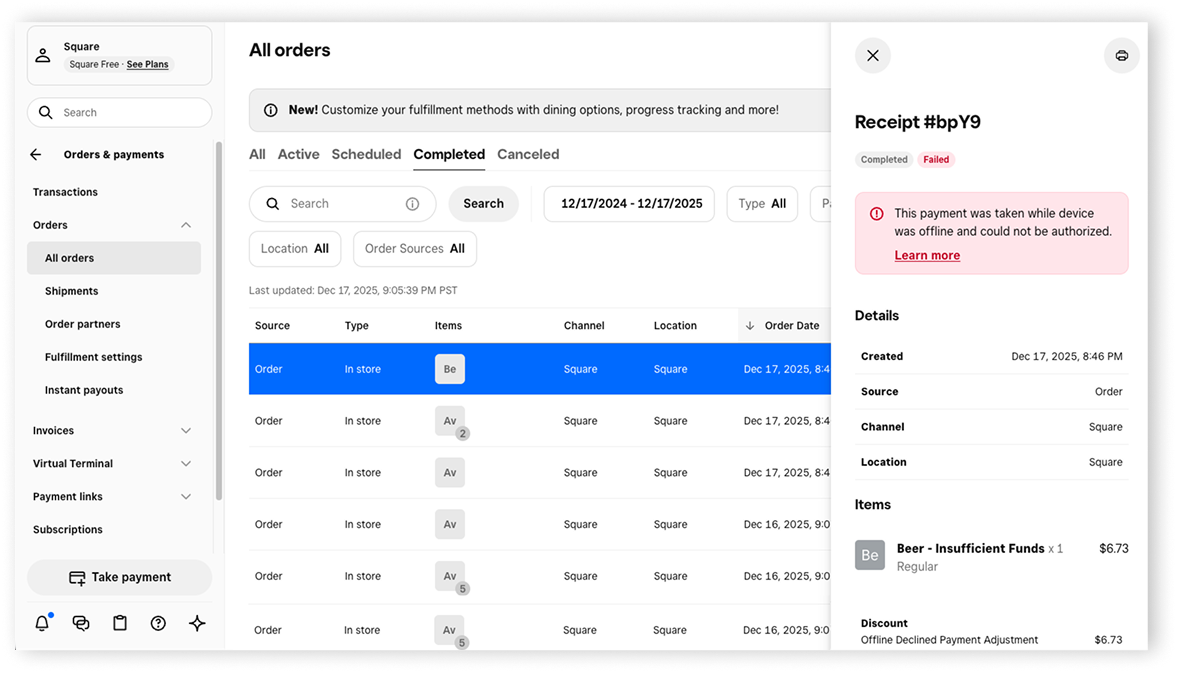Open the clipboard tasks icon
Screen dimensions: 1178x673
pyautogui.click(x=119, y=622)
